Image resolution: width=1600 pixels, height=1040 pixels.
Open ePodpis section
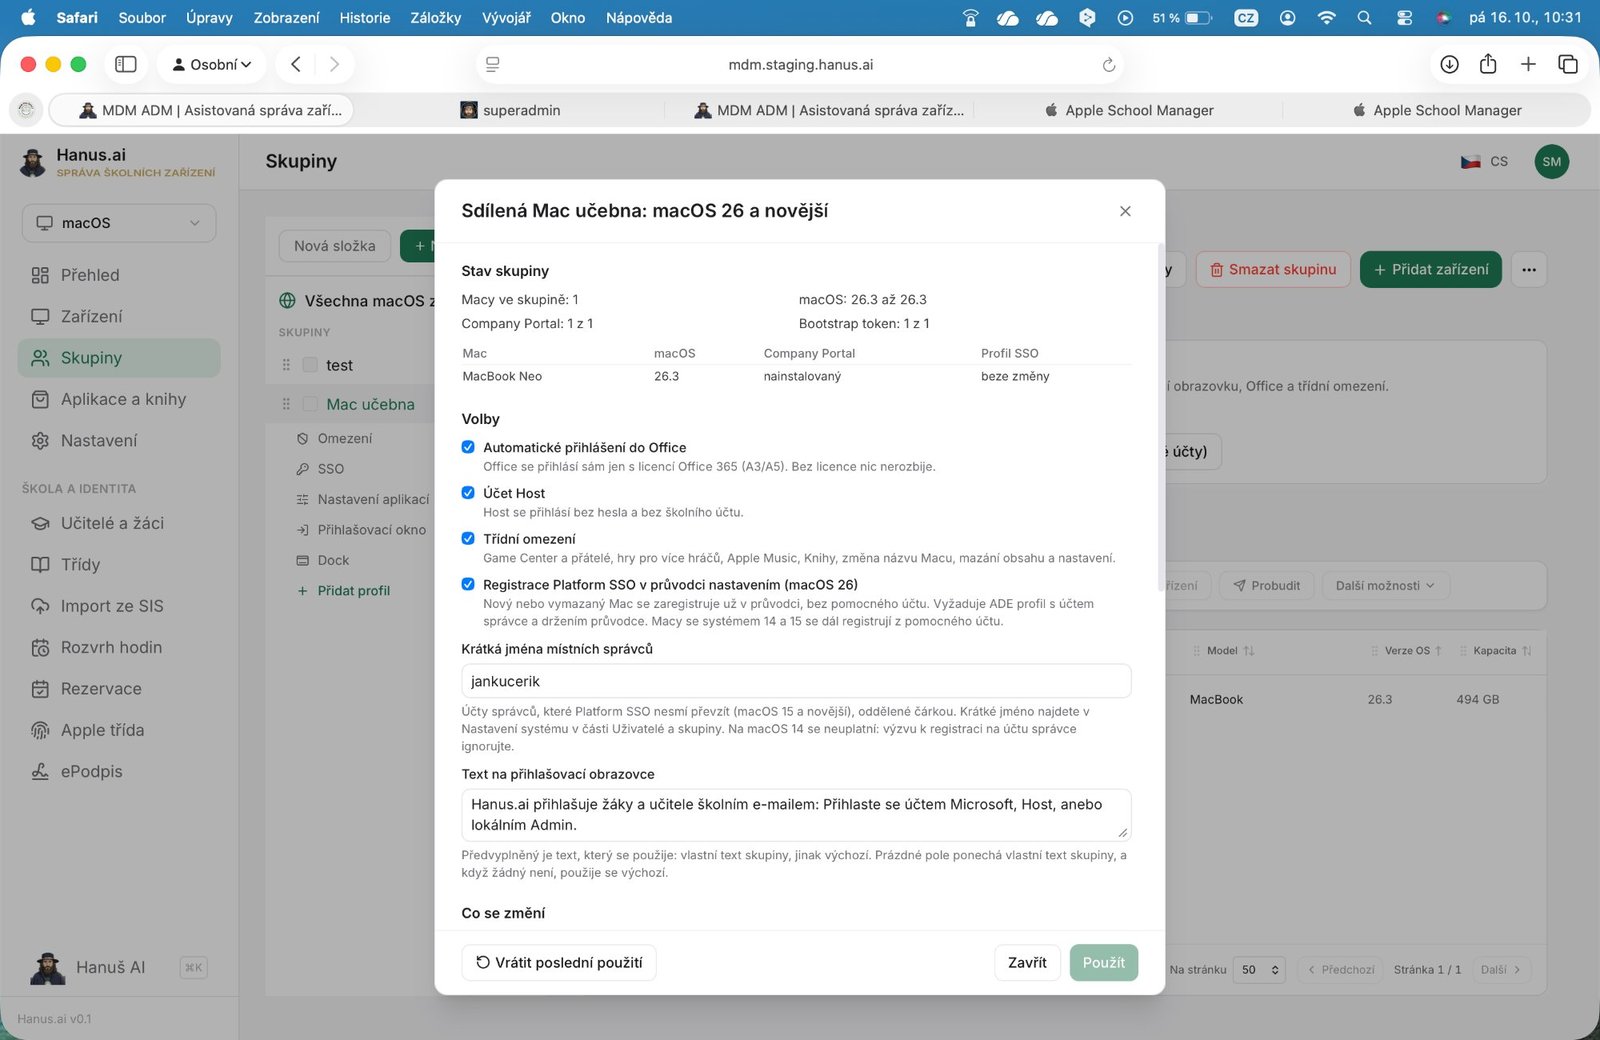(x=119, y=771)
